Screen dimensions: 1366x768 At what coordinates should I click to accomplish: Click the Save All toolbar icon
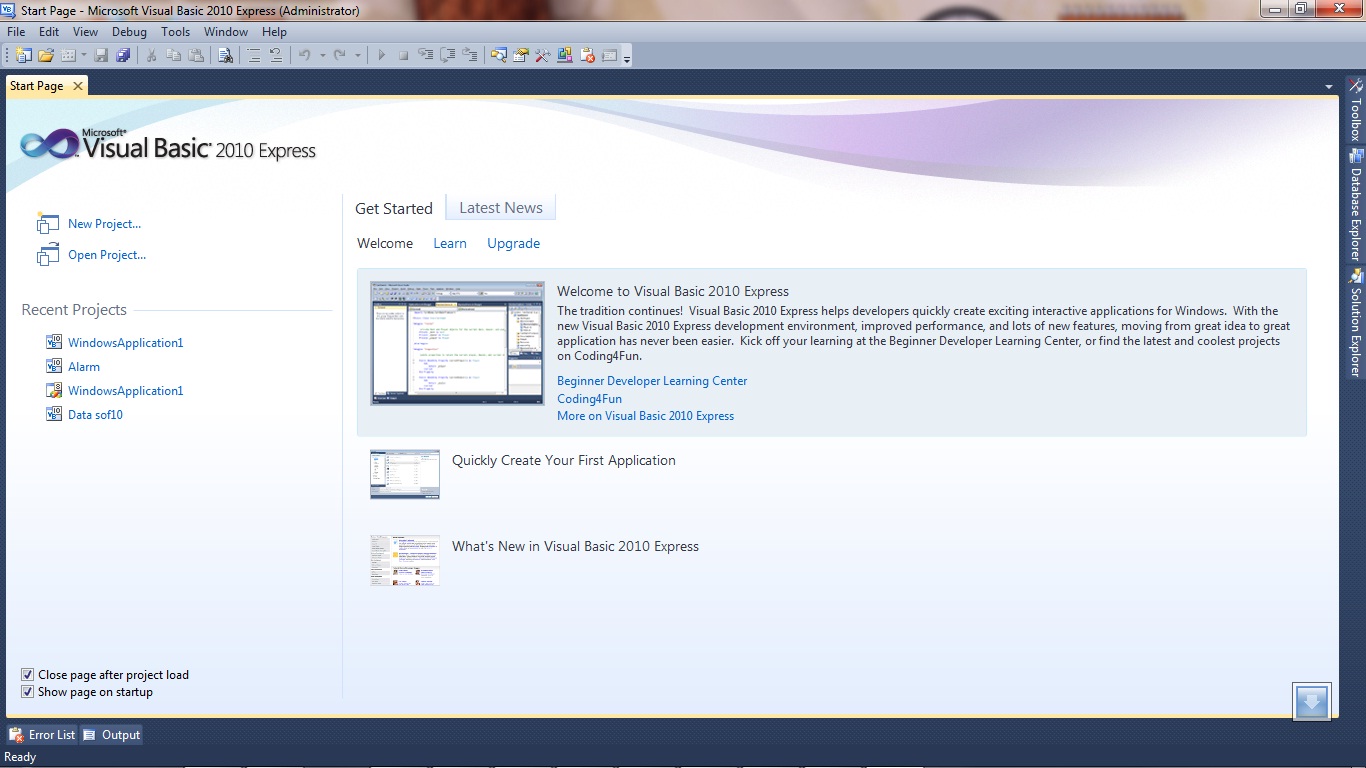(123, 56)
